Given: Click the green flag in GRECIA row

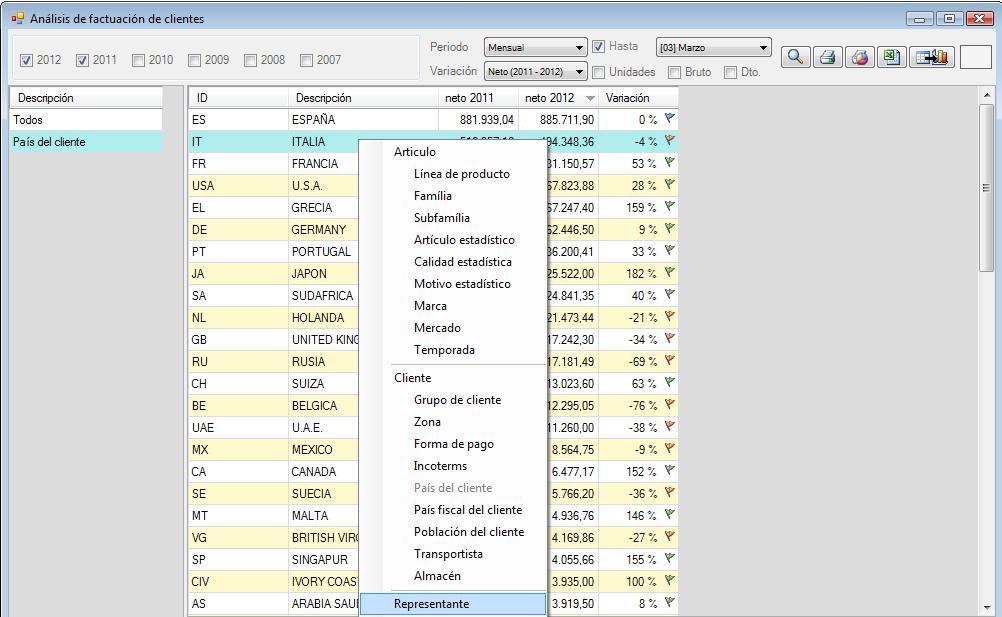Looking at the screenshot, I should click(670, 207).
